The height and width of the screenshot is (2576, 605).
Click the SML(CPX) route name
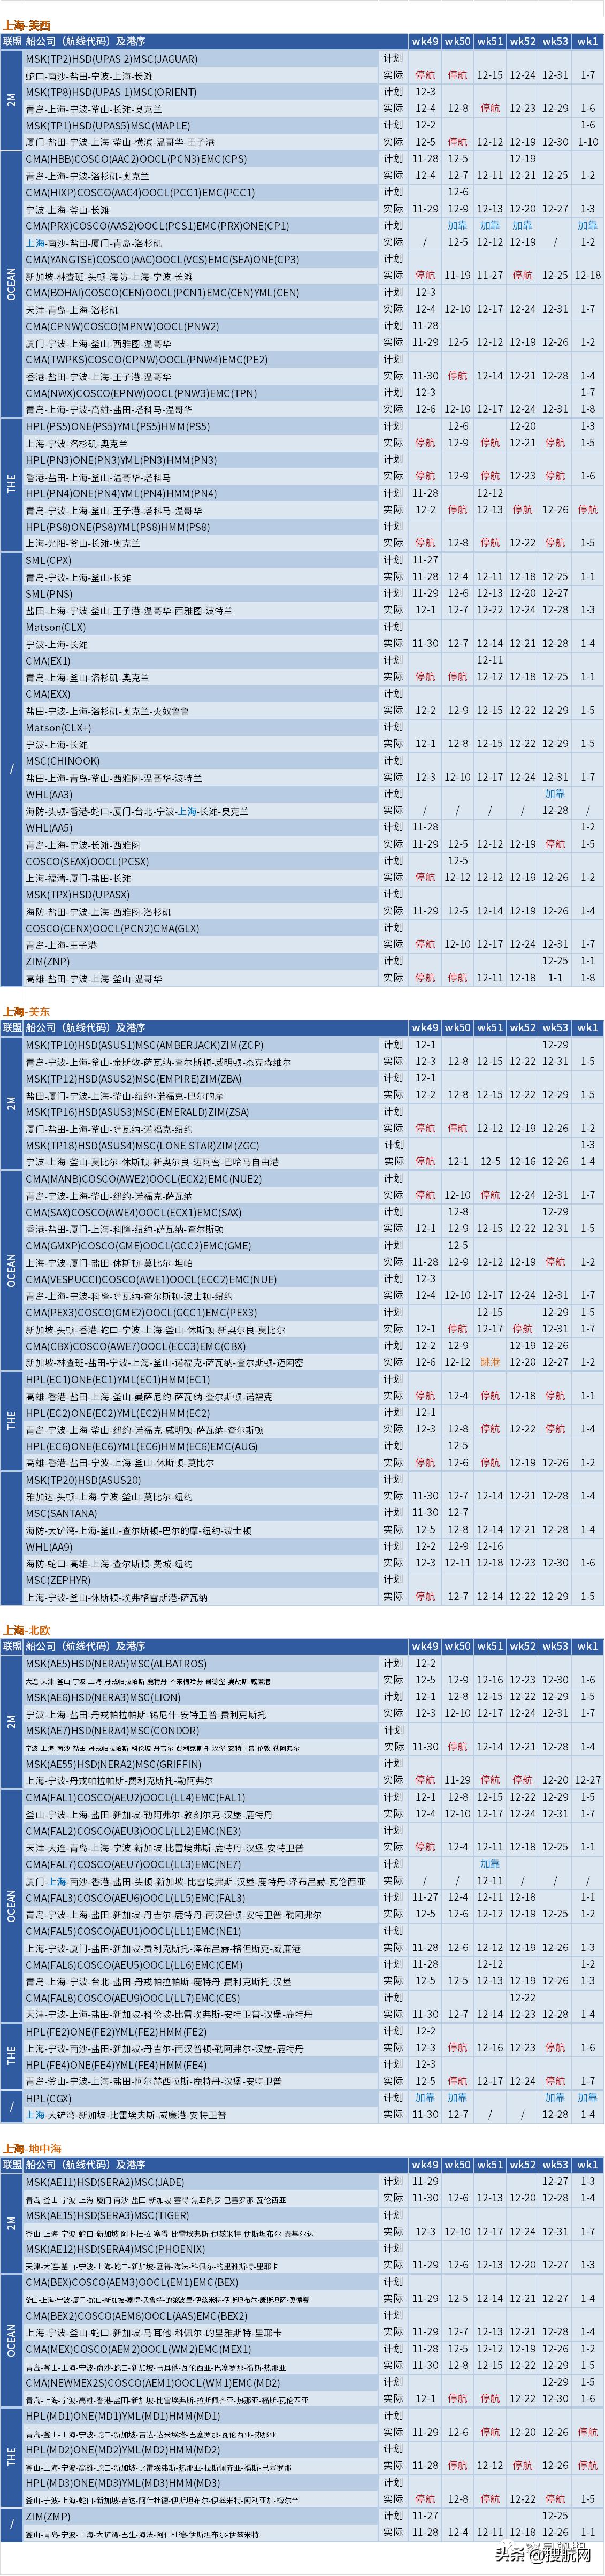coord(49,560)
